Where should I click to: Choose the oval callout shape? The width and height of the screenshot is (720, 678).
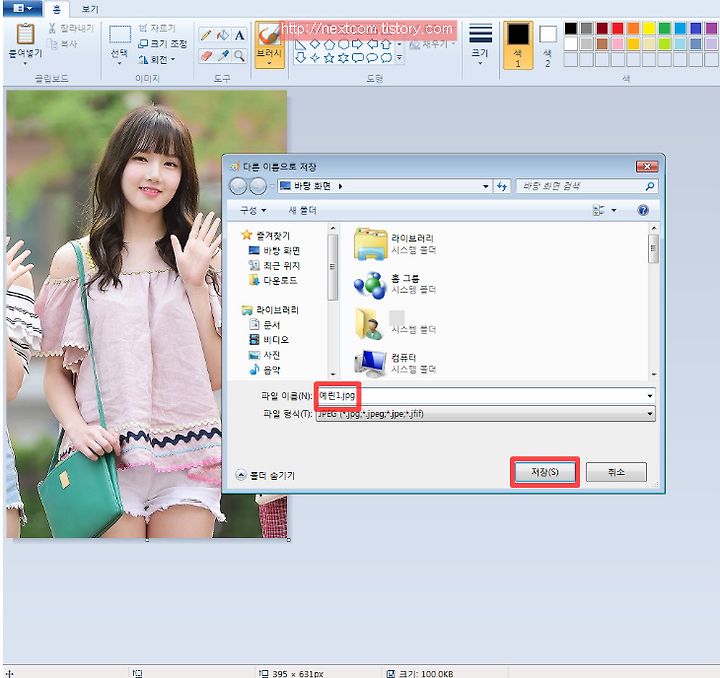(x=372, y=57)
